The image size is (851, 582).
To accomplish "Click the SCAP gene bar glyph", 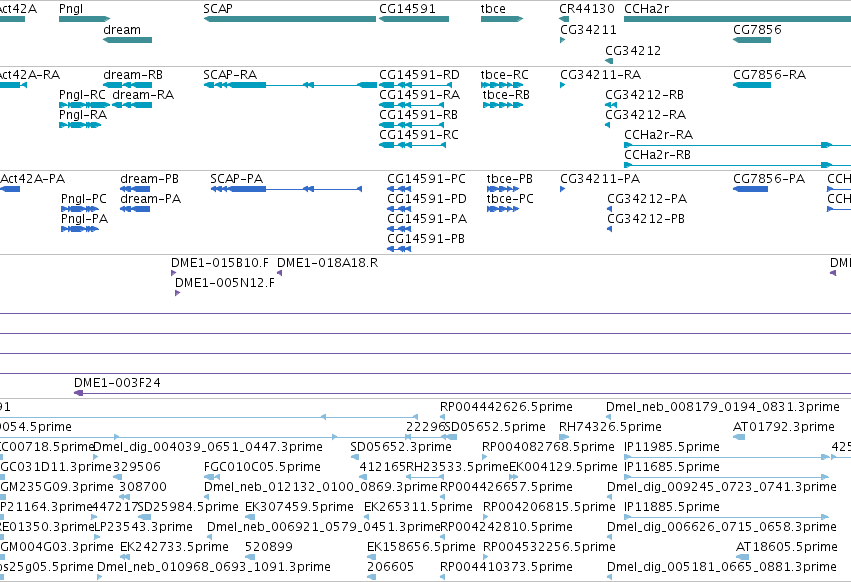I will [x=290, y=19].
